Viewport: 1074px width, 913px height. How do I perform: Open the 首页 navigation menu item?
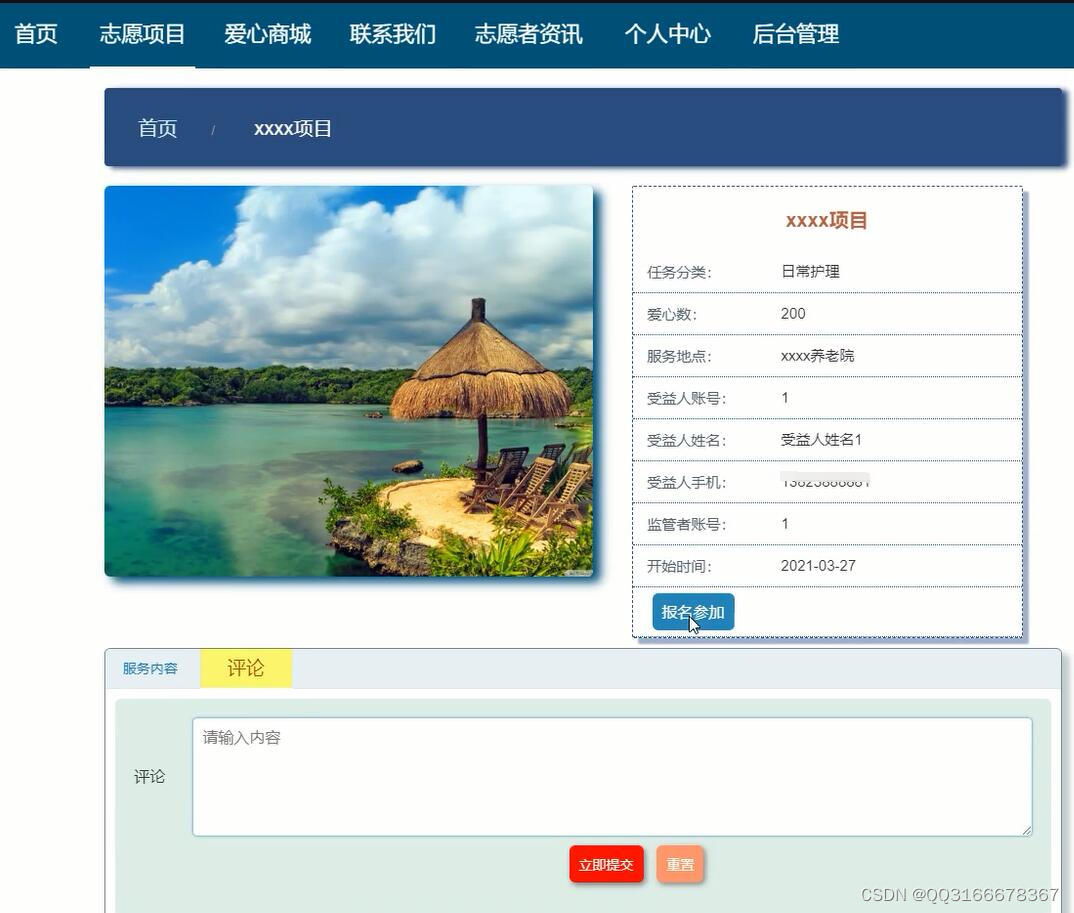coord(36,33)
